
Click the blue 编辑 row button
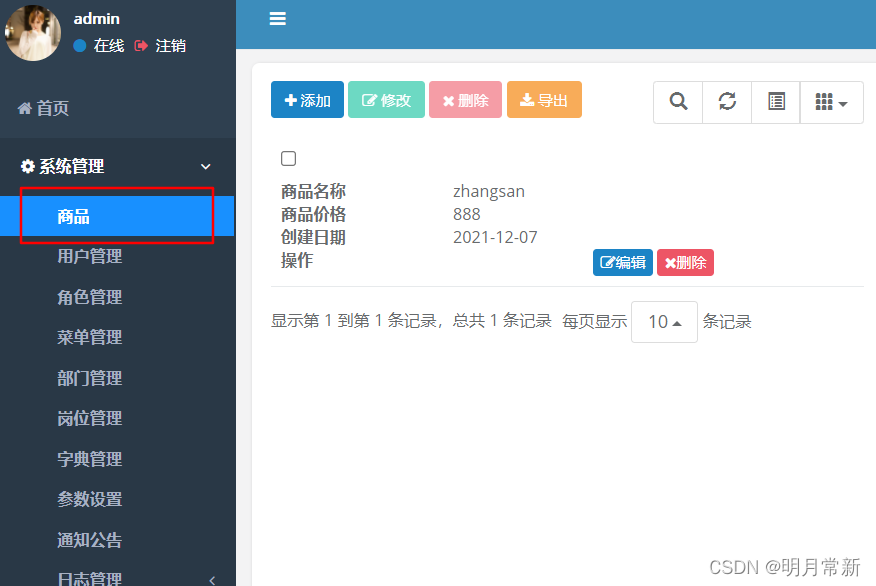pos(622,263)
